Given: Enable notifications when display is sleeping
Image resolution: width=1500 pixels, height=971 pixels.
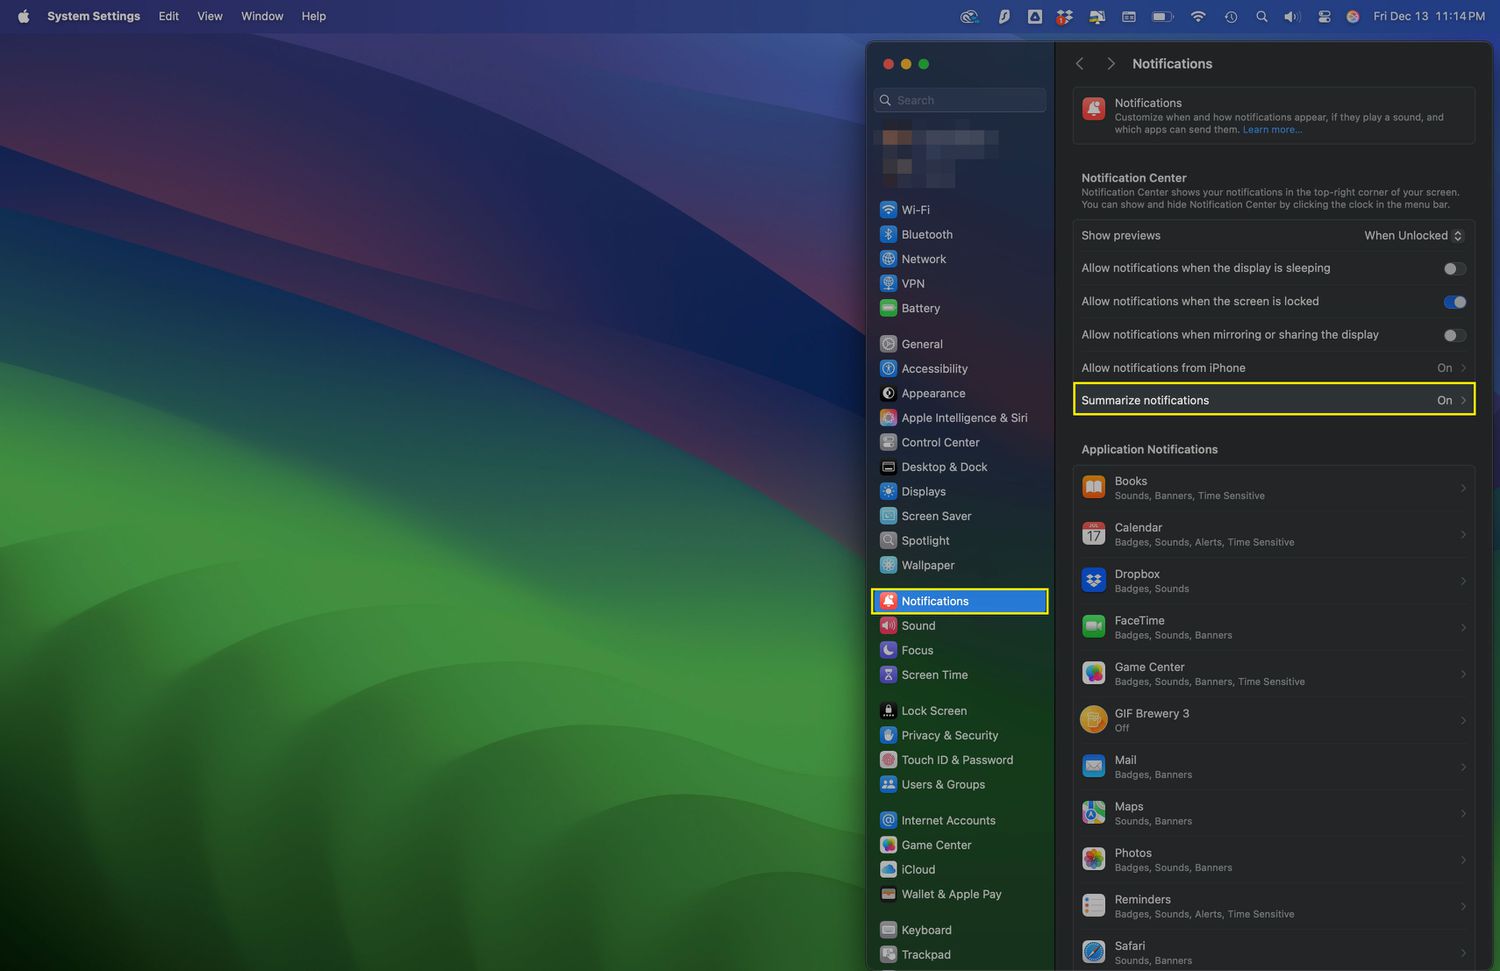Looking at the screenshot, I should [x=1454, y=269].
